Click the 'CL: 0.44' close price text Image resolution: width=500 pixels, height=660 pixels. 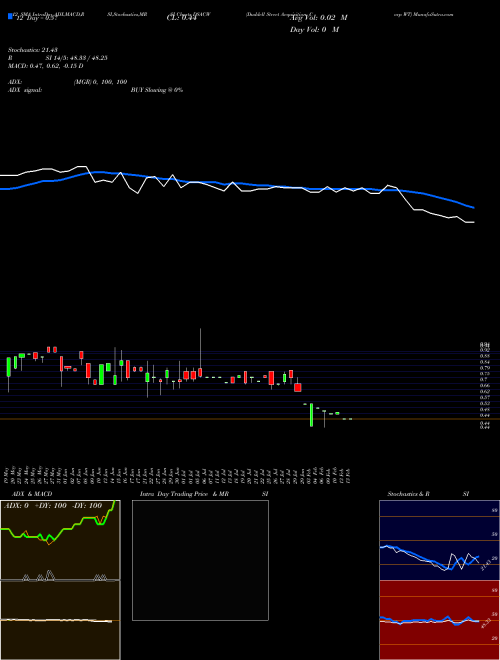(181, 18)
